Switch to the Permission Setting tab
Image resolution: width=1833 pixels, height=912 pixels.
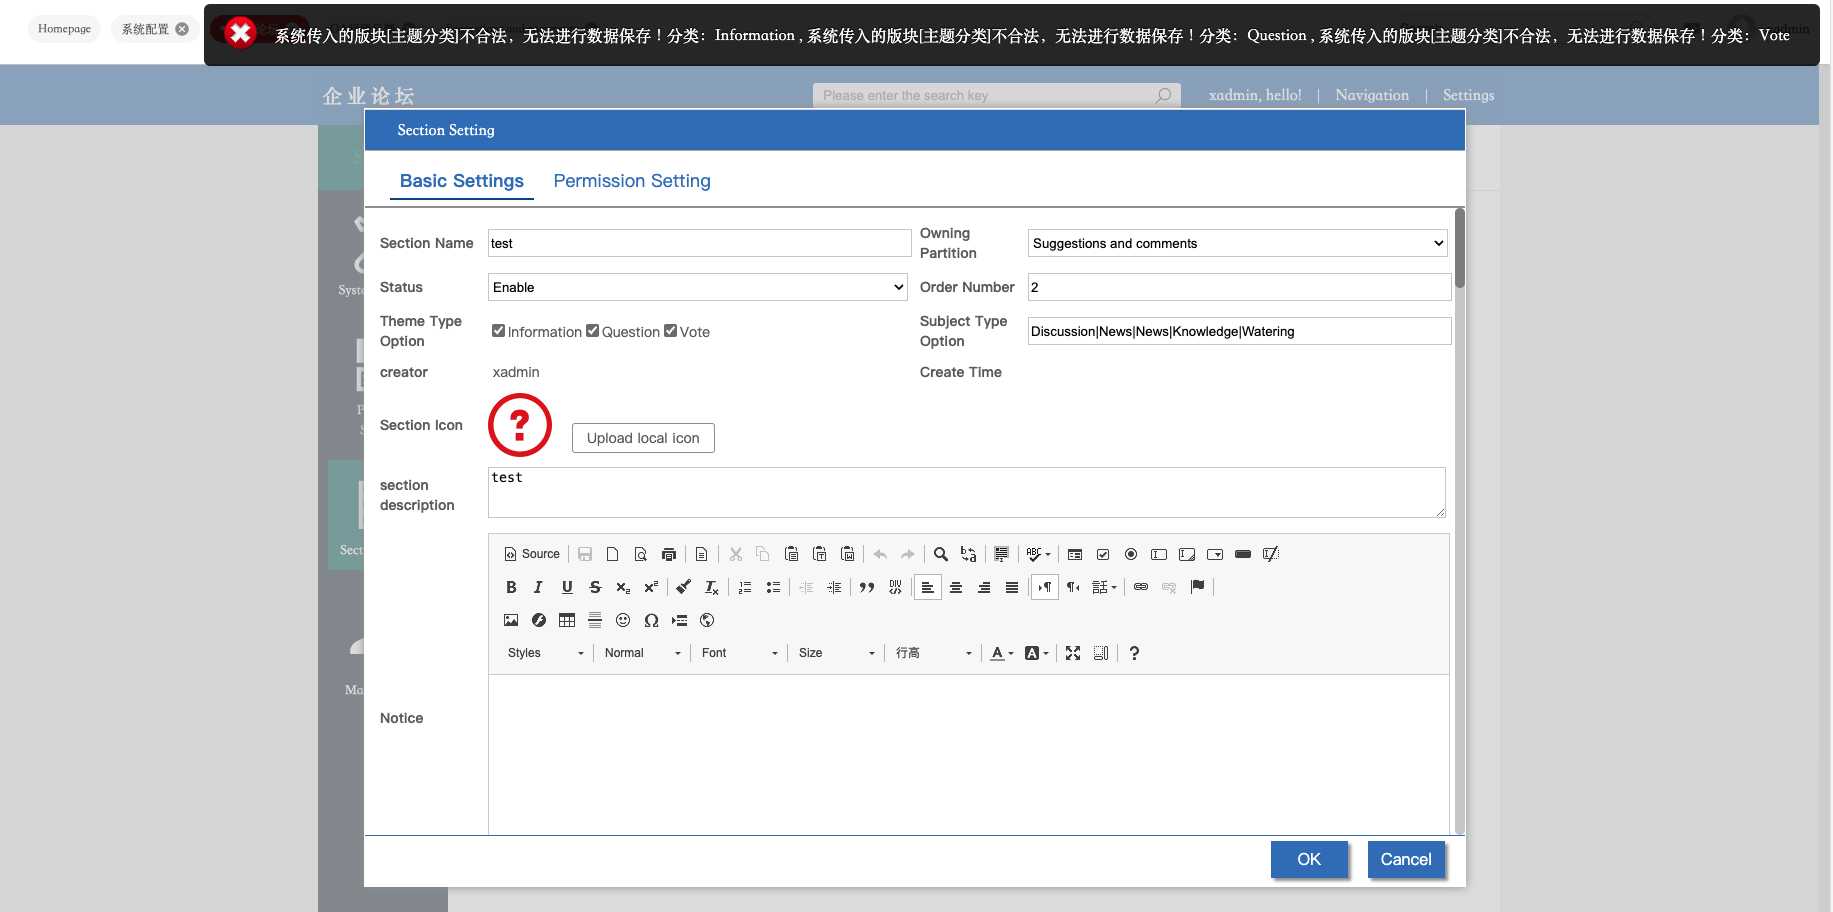coord(632,181)
